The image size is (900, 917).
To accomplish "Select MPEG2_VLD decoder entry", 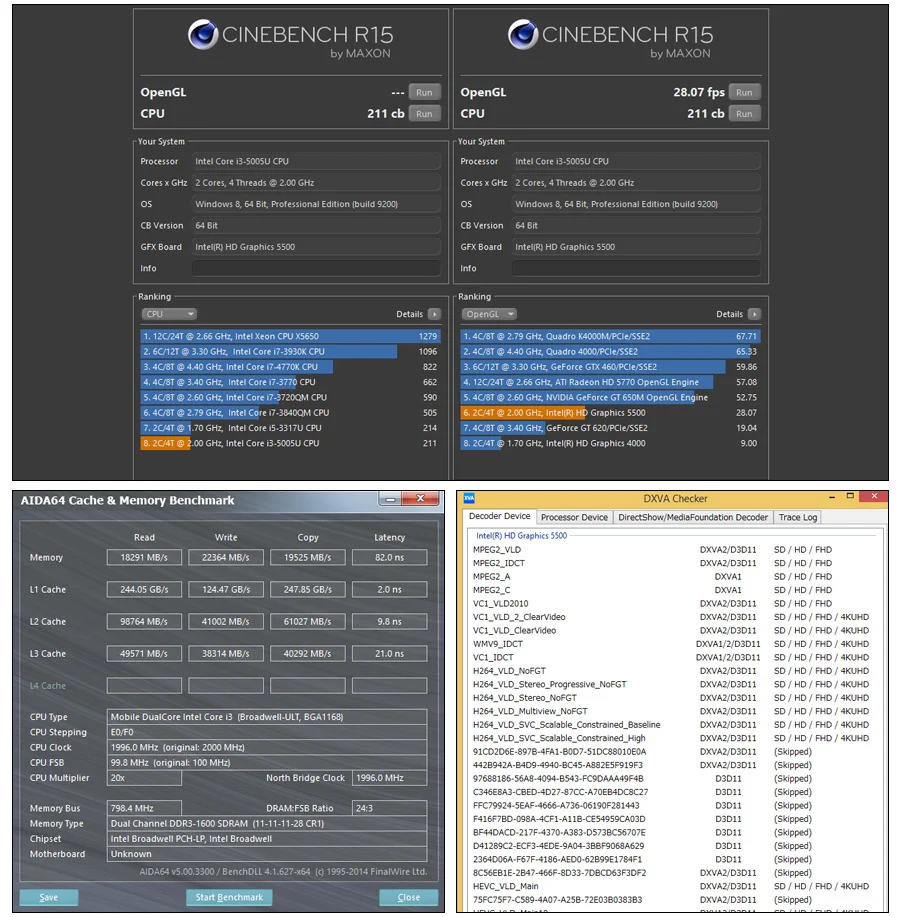I will [496, 550].
